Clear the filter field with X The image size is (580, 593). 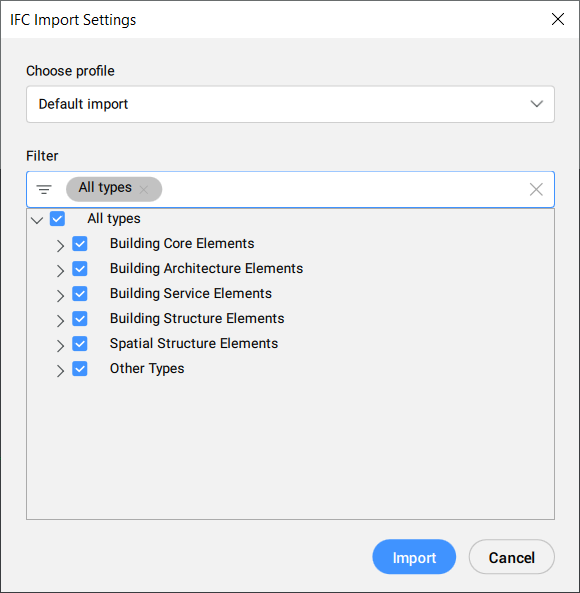[x=536, y=189]
